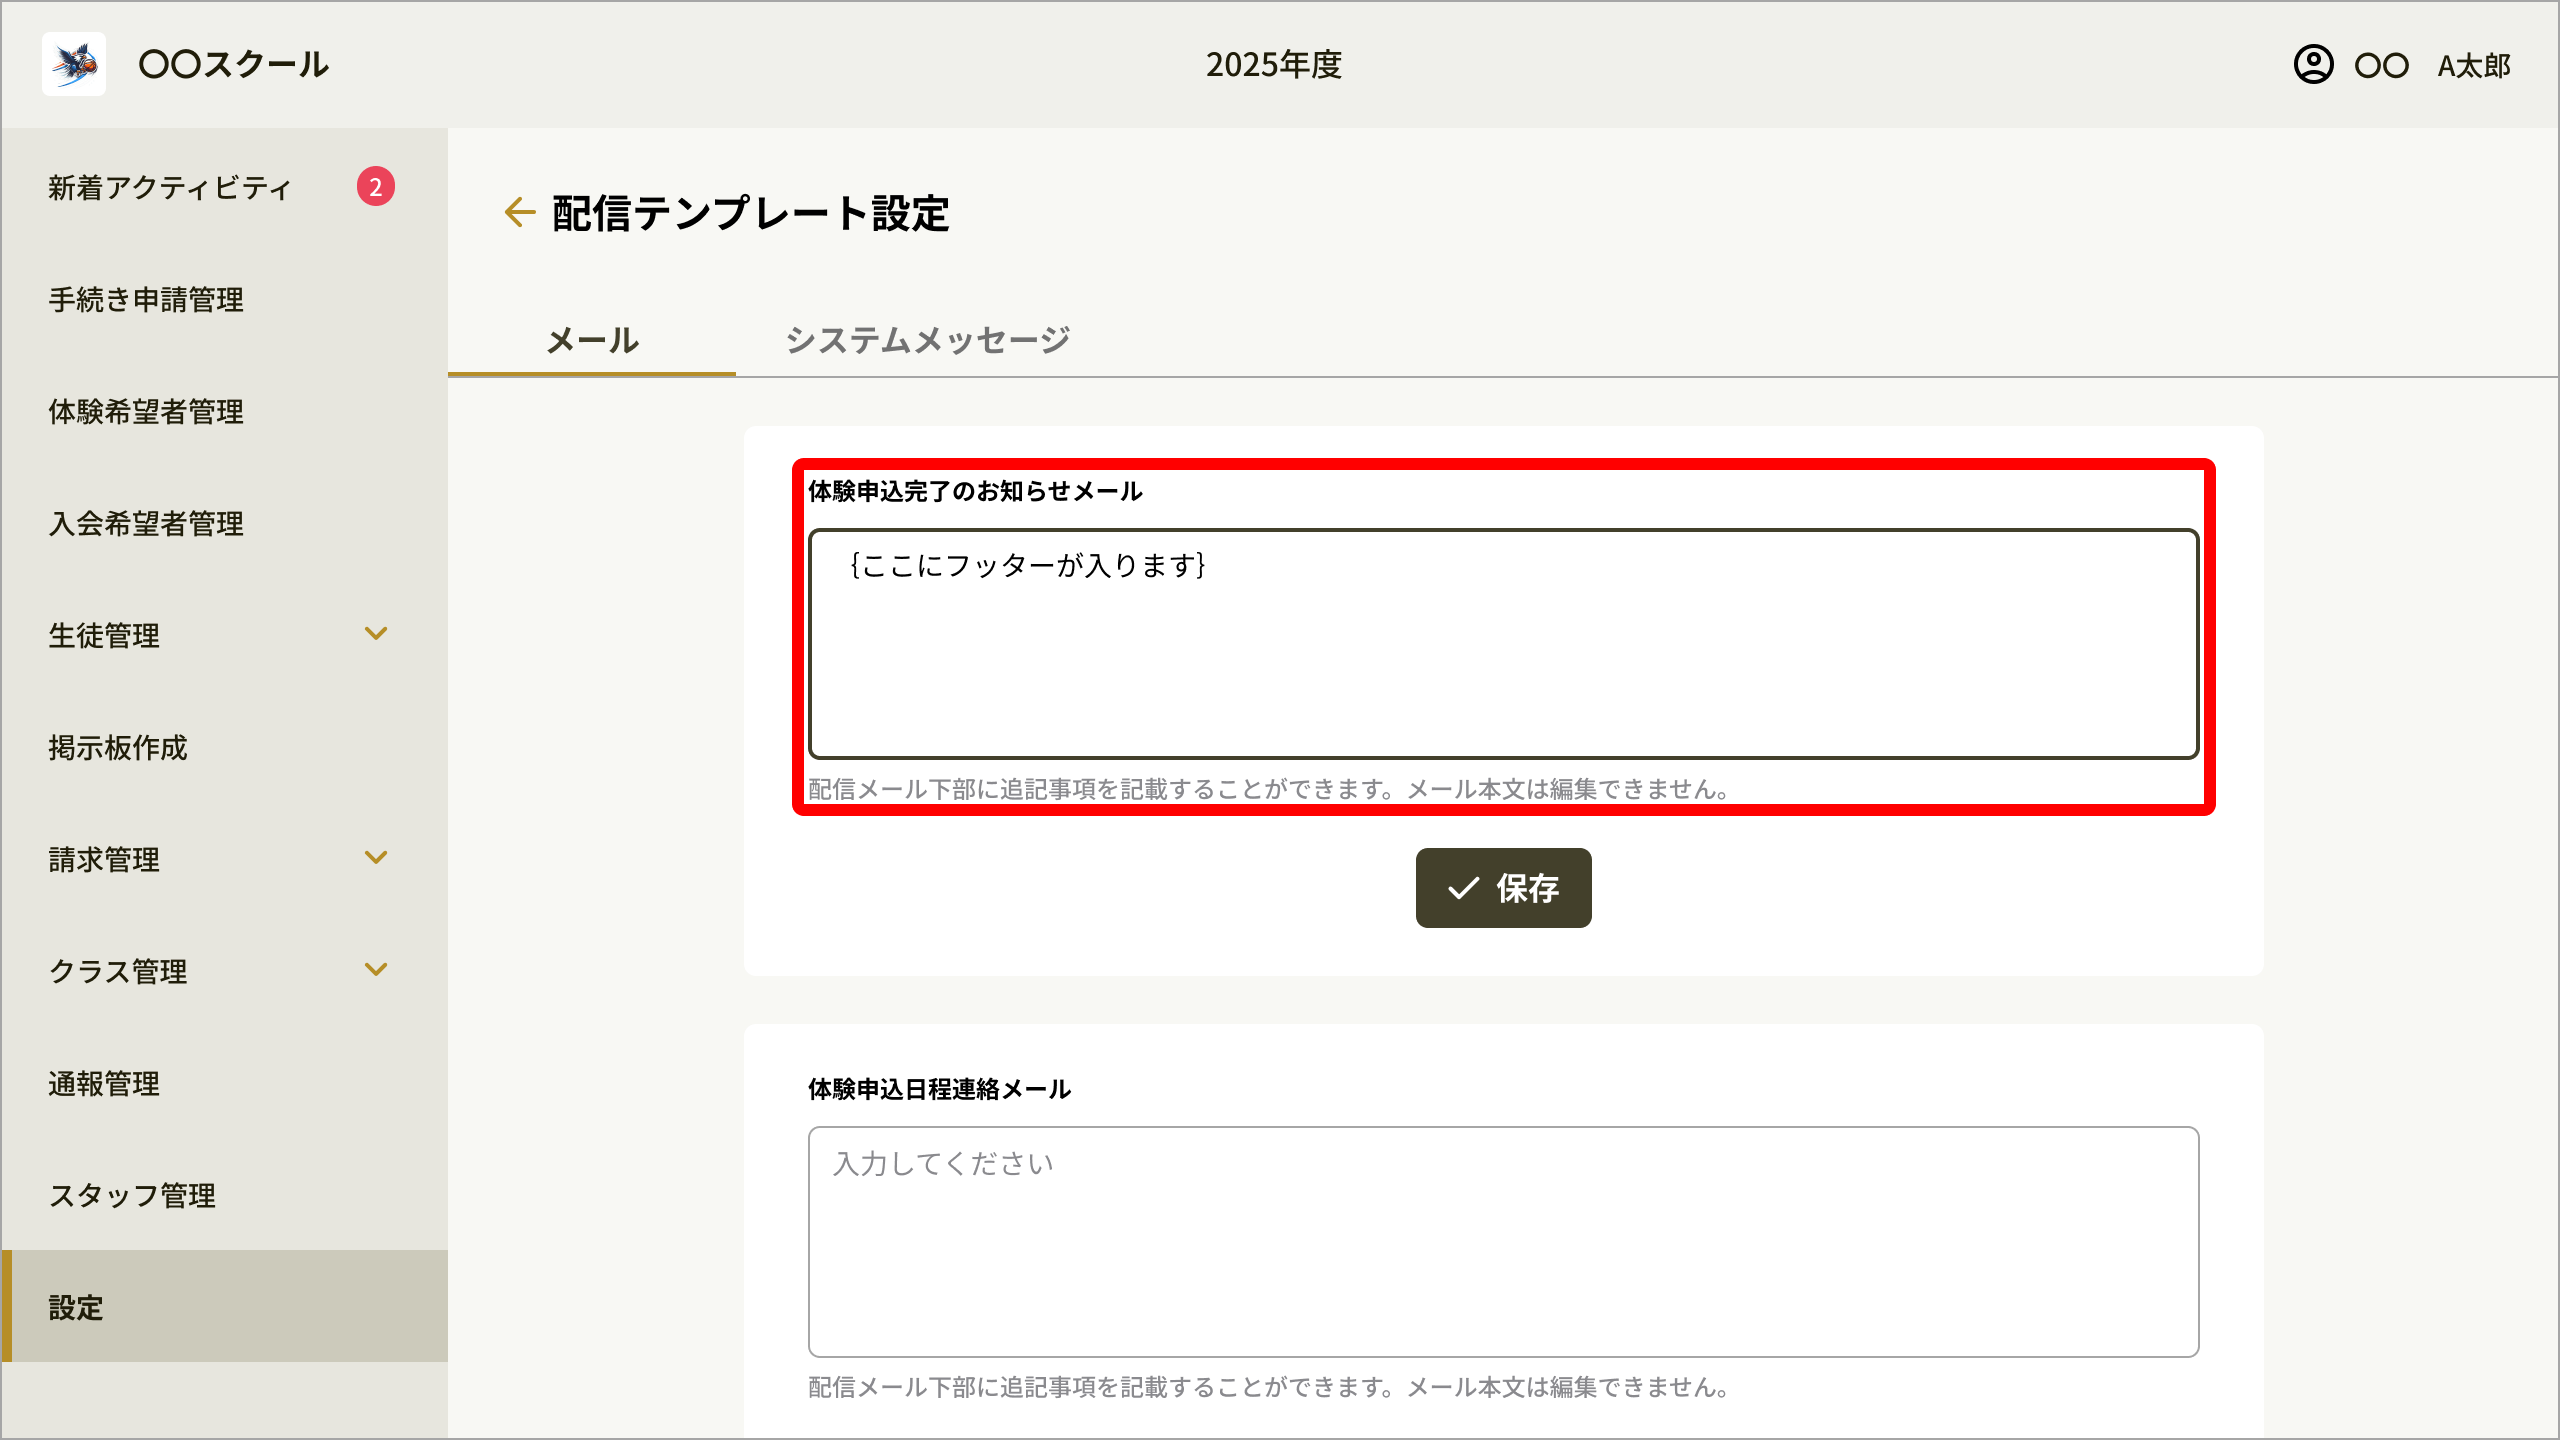Click the 〇〇スクール title
Viewport: 2560px width, 1440px height.
click(x=234, y=65)
